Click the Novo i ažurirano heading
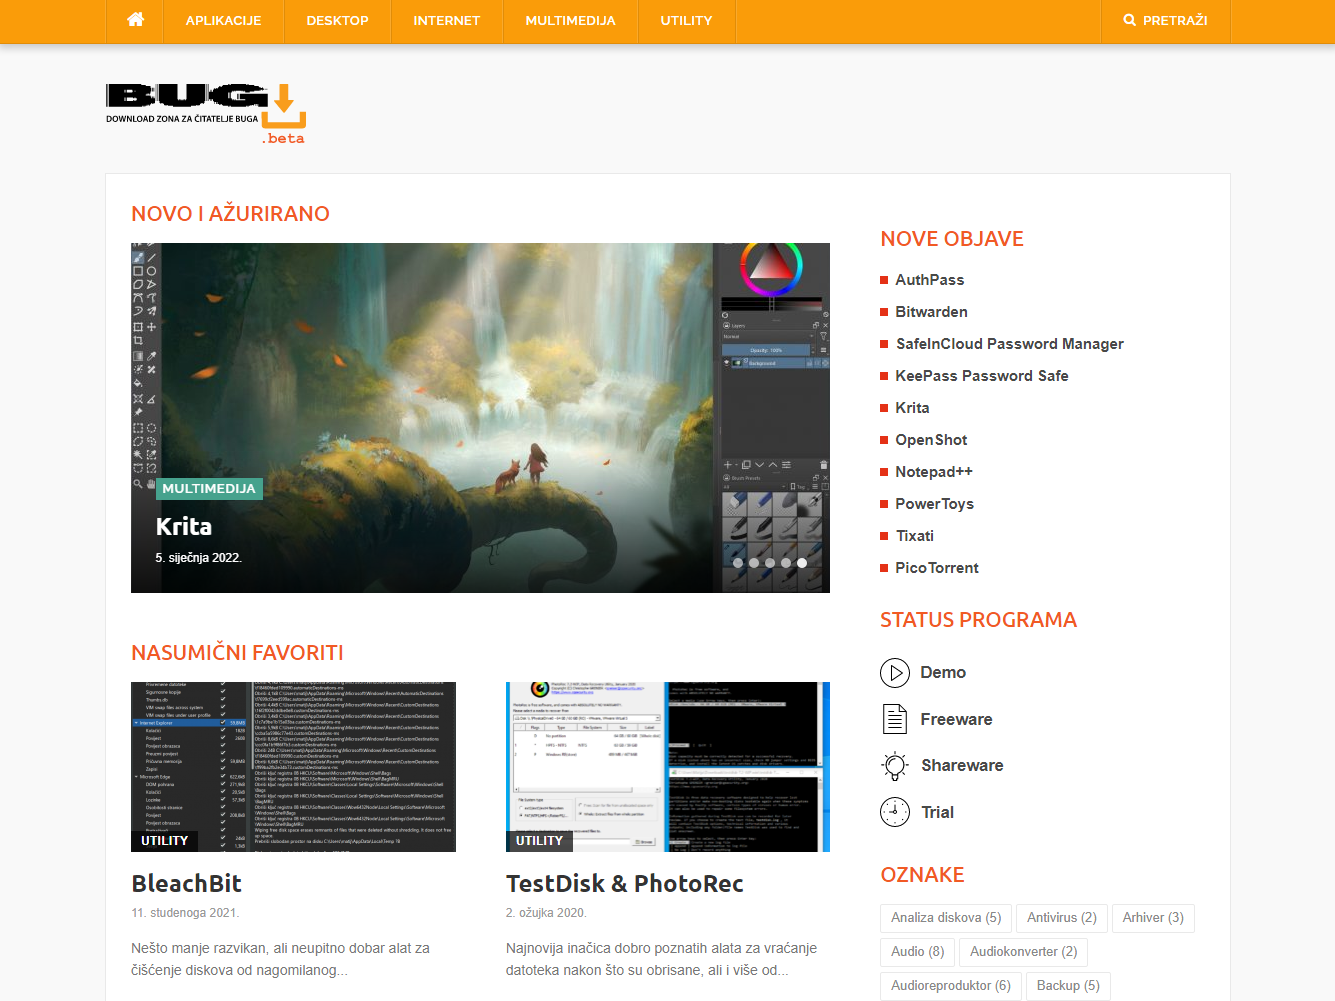Screen dimensions: 1335x1001 coord(230,214)
